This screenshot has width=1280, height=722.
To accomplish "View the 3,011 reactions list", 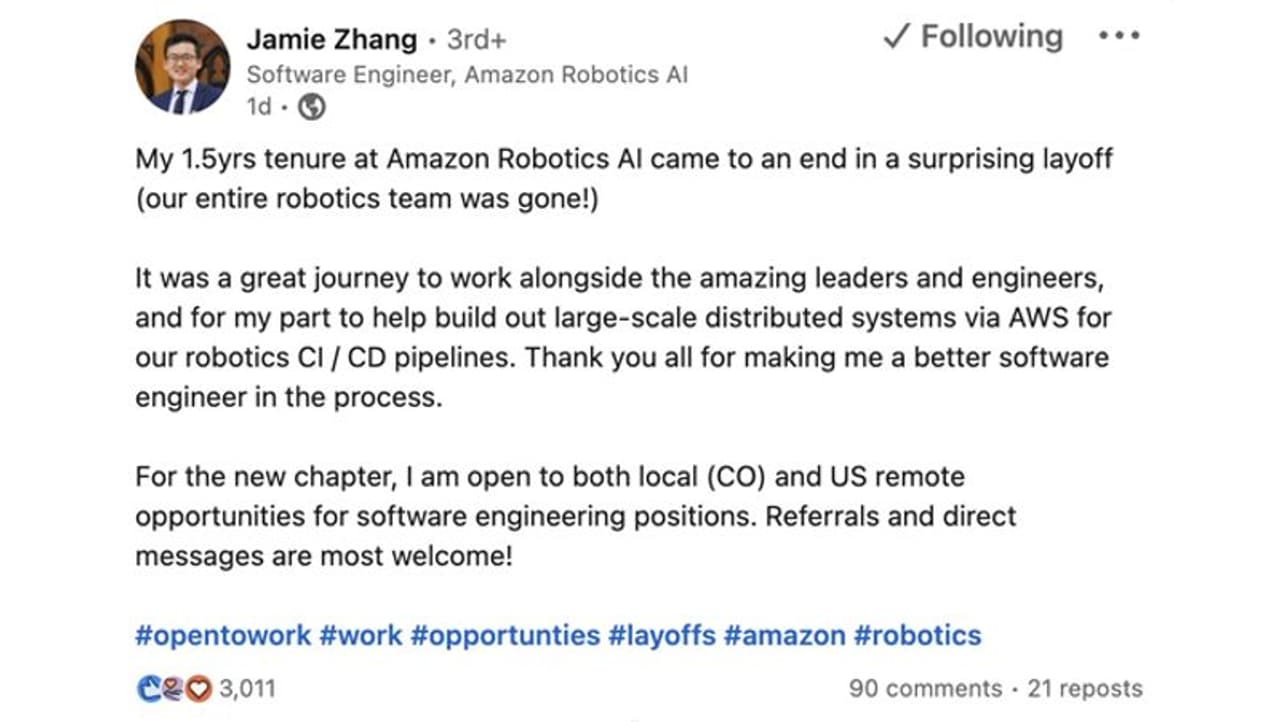I will tap(246, 688).
